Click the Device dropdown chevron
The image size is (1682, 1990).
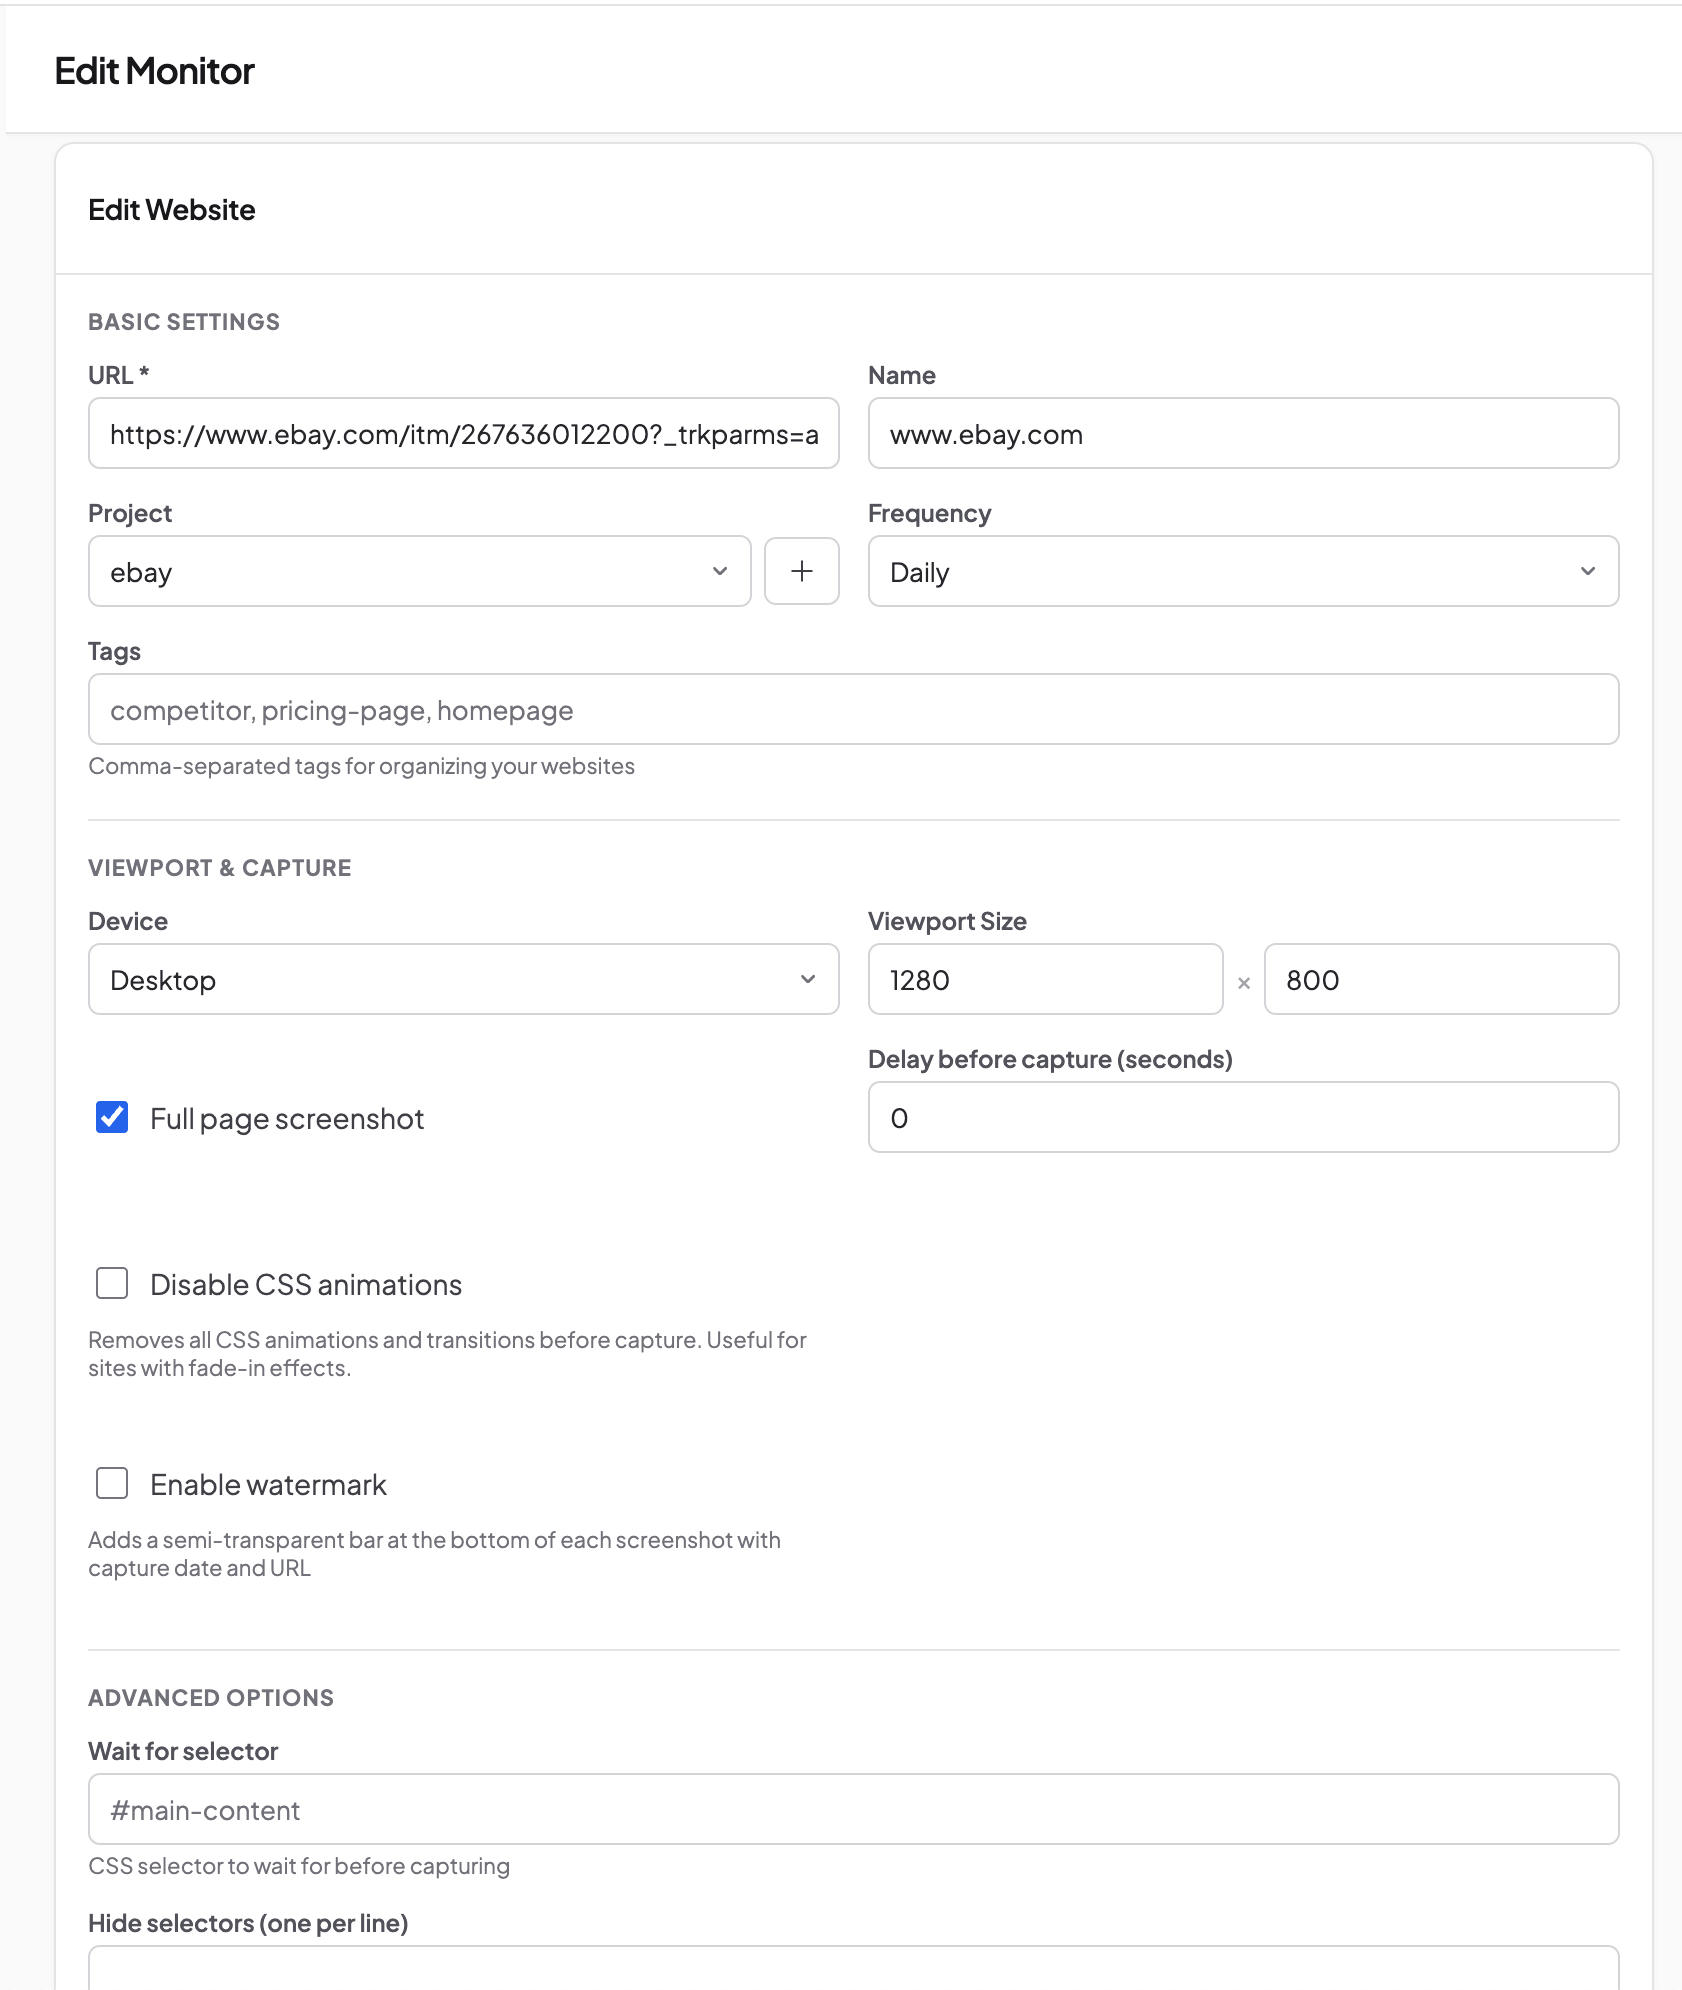pyautogui.click(x=808, y=980)
